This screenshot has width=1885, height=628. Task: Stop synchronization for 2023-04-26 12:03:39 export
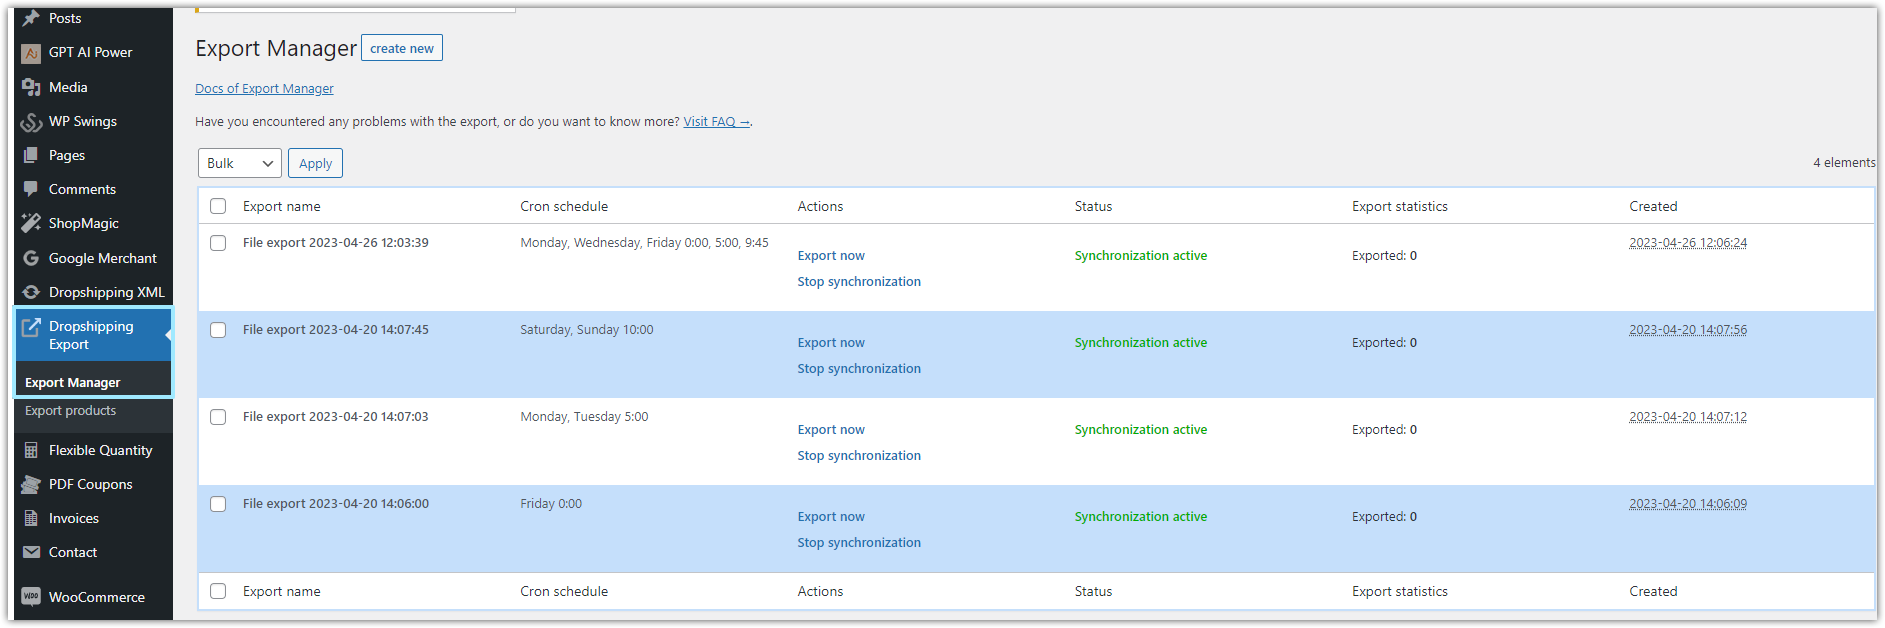point(859,282)
